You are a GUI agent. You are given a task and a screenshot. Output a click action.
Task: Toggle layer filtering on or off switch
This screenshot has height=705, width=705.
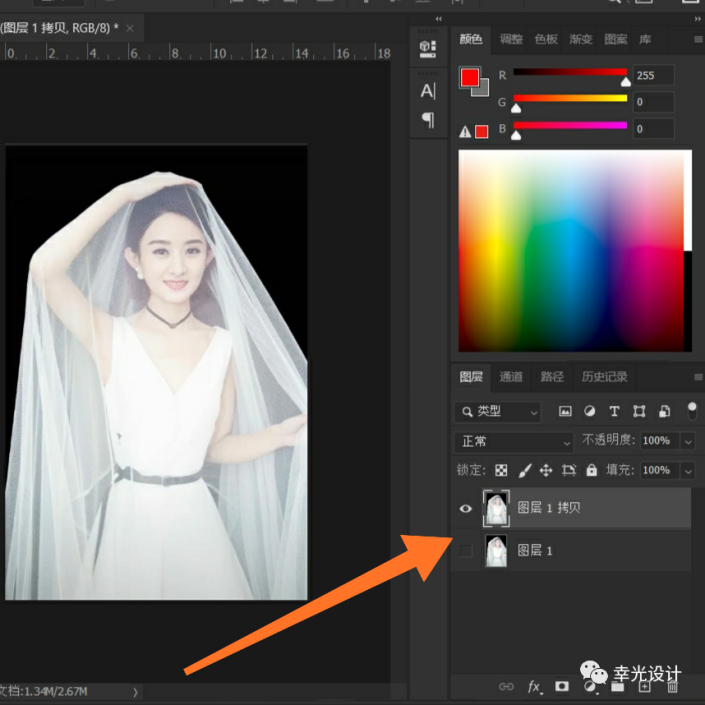pos(692,411)
